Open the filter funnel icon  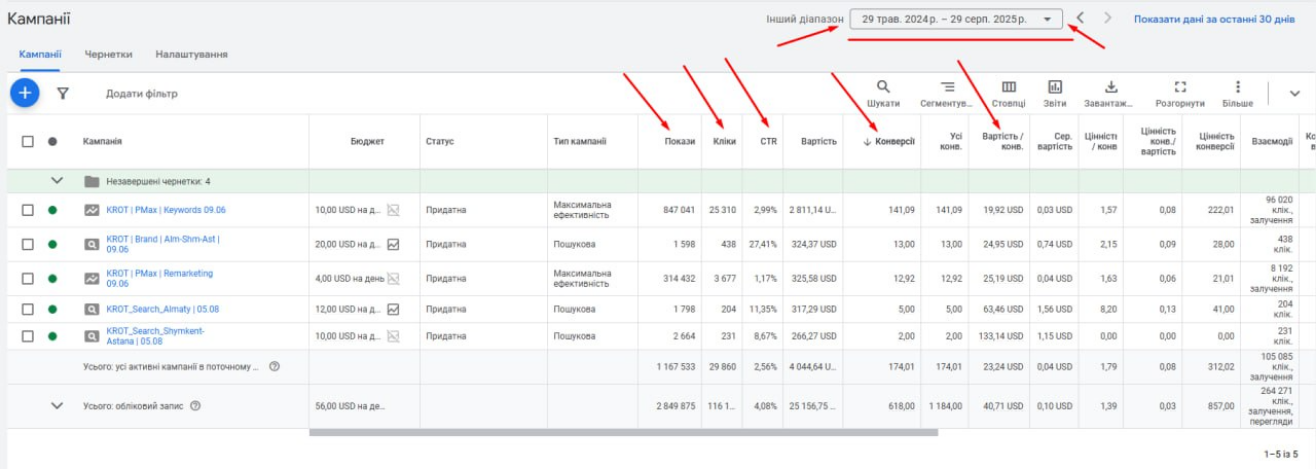63,93
